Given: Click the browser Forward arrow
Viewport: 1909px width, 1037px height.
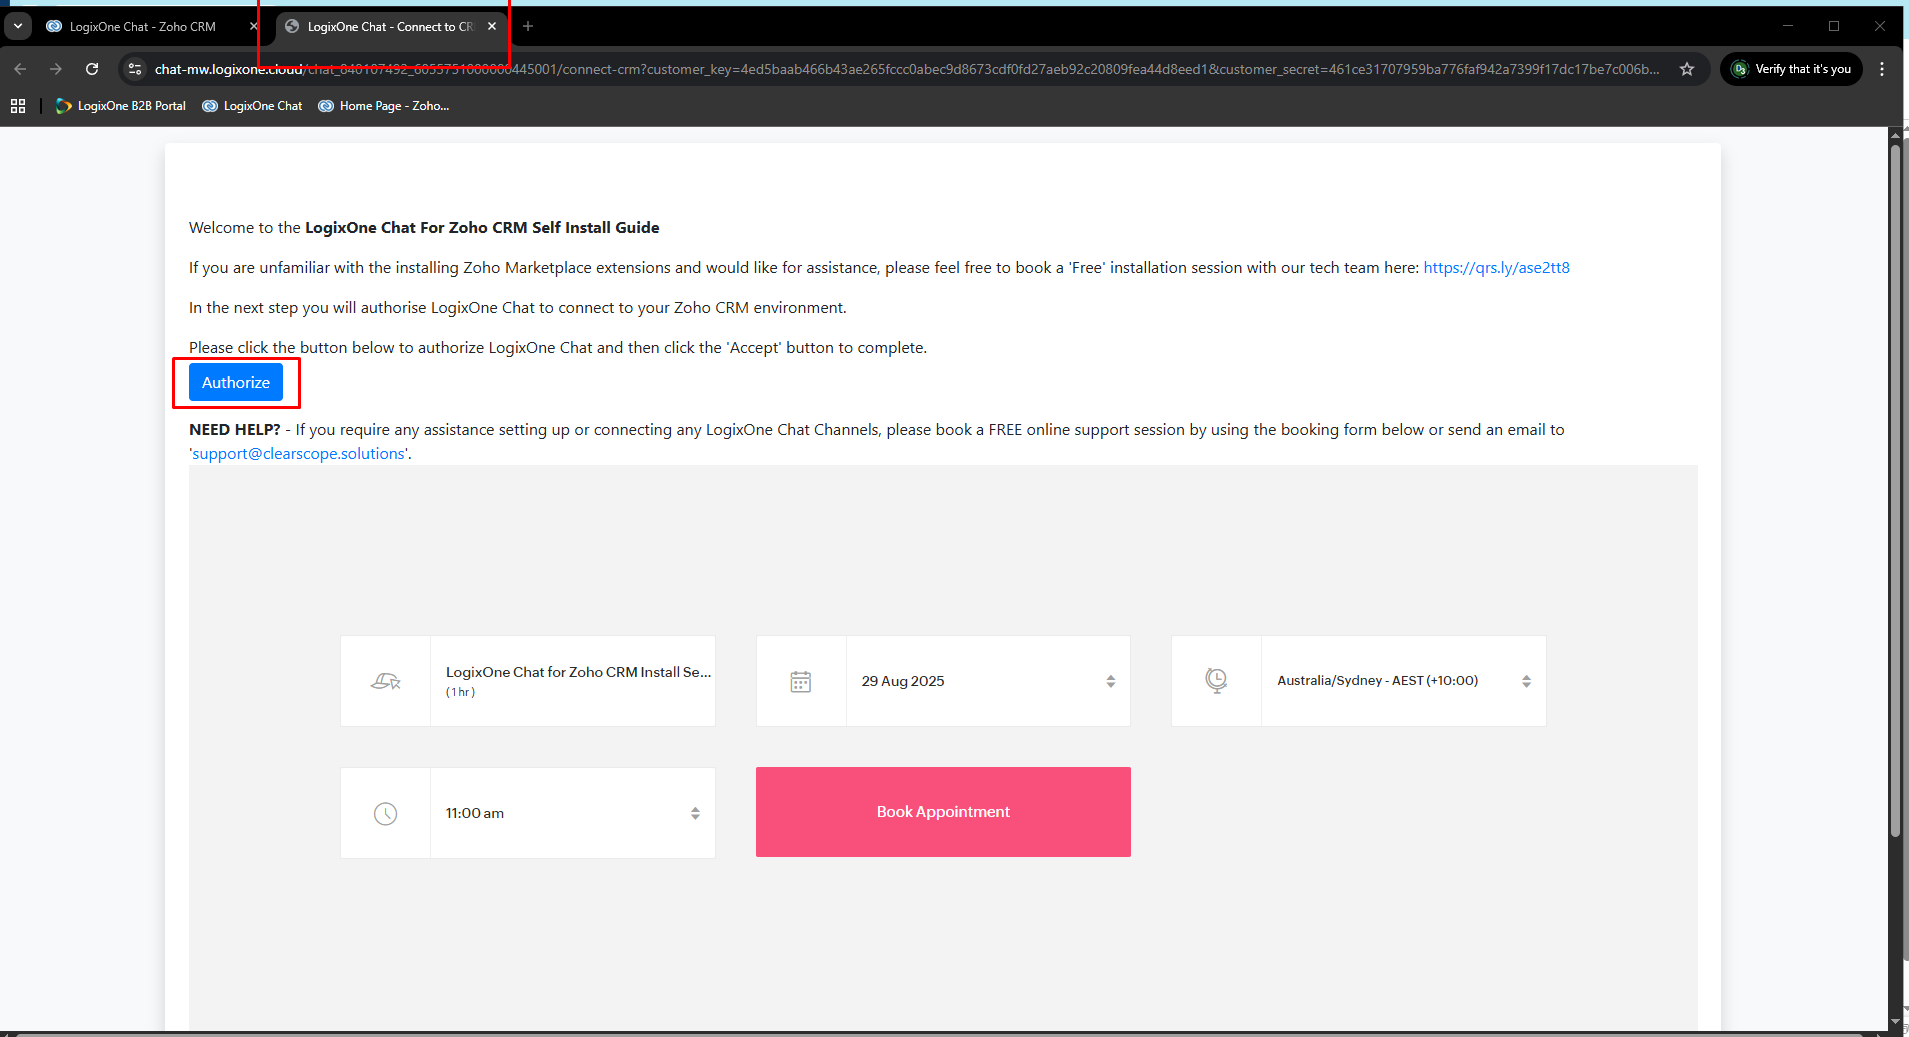Looking at the screenshot, I should [56, 69].
